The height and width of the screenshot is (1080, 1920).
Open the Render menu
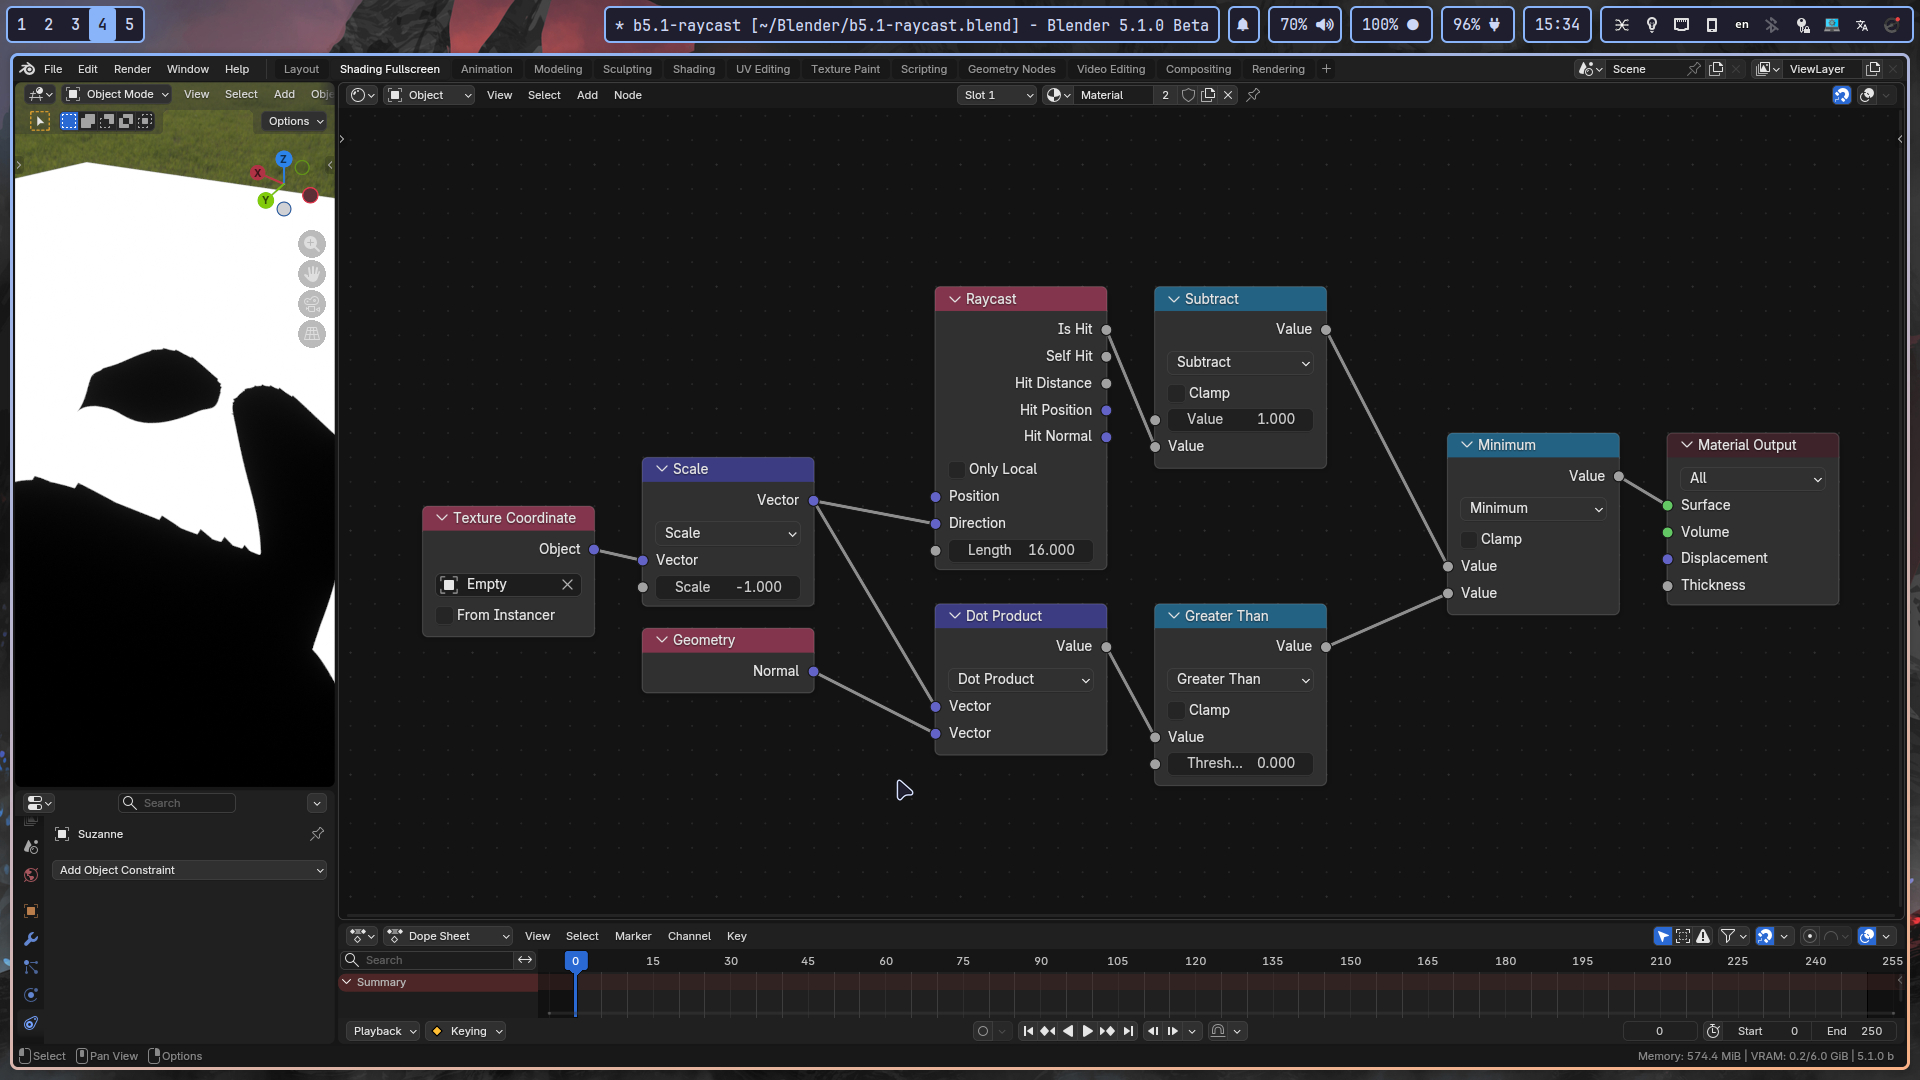coord(132,69)
